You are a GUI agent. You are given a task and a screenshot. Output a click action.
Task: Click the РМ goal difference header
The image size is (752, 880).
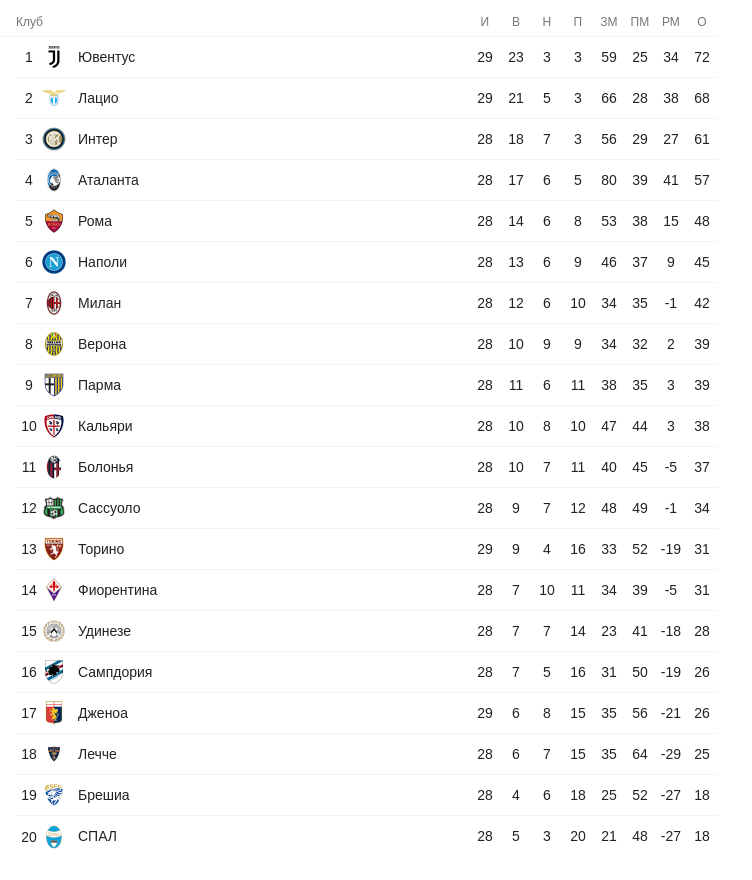pyautogui.click(x=671, y=22)
